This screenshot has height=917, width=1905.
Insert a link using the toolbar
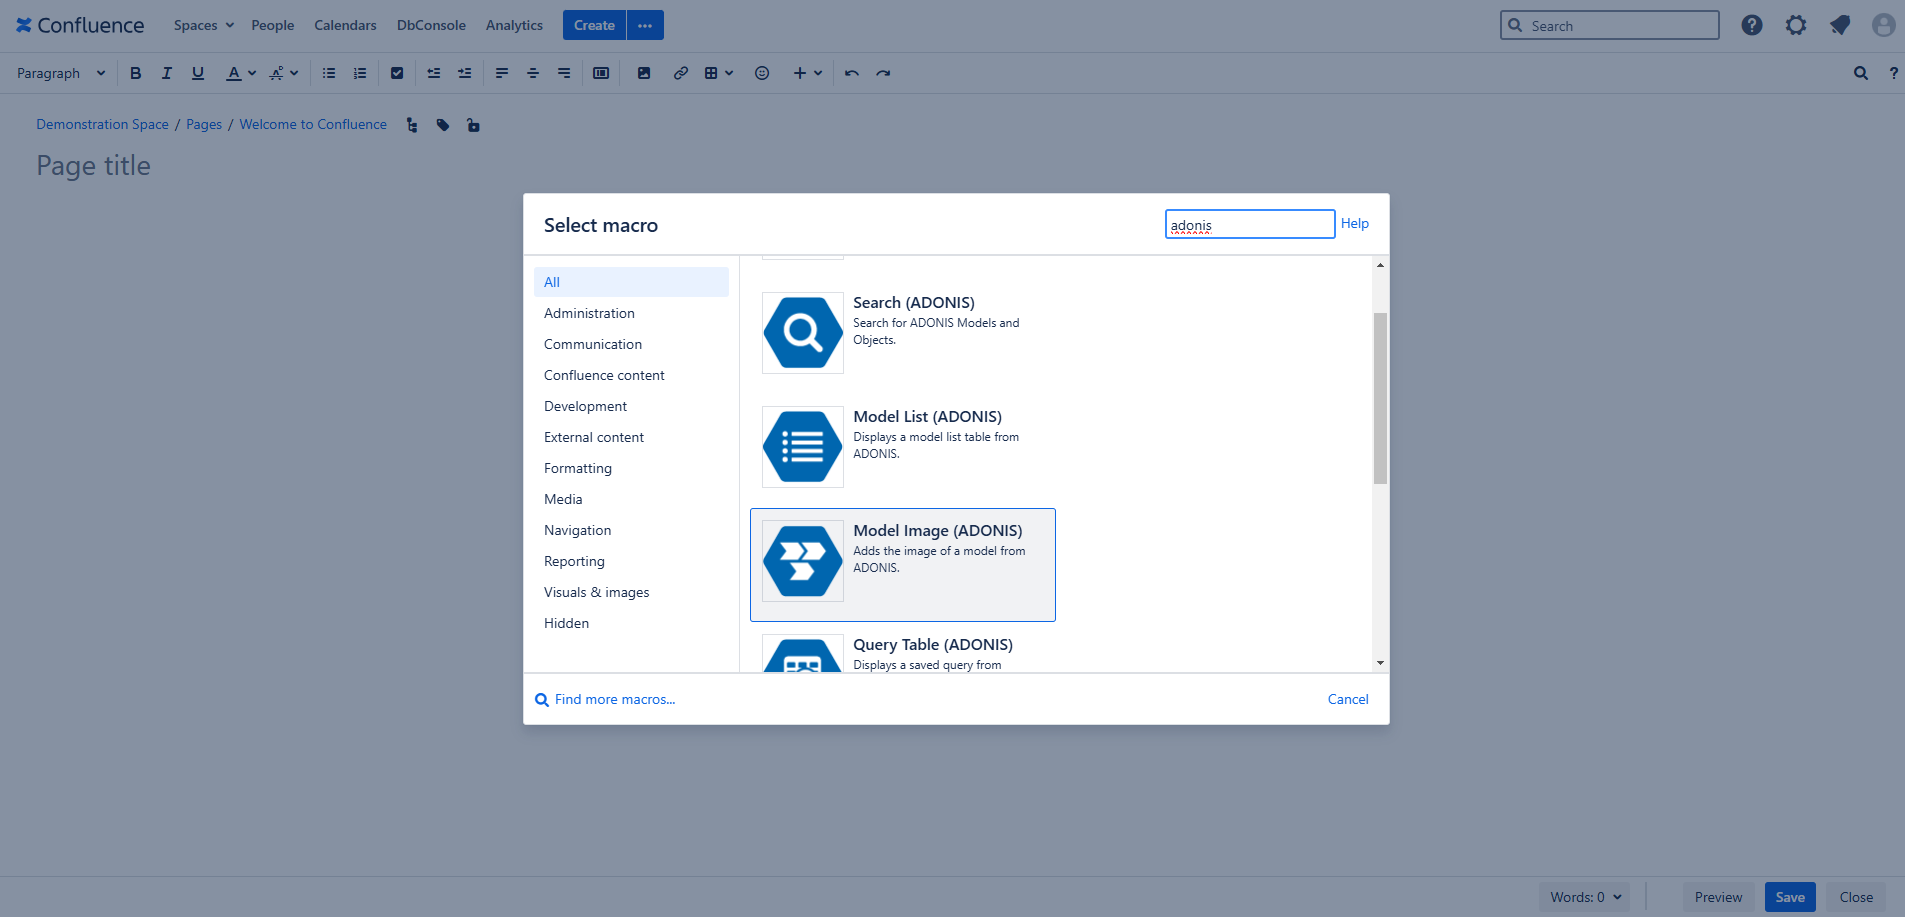(x=681, y=72)
